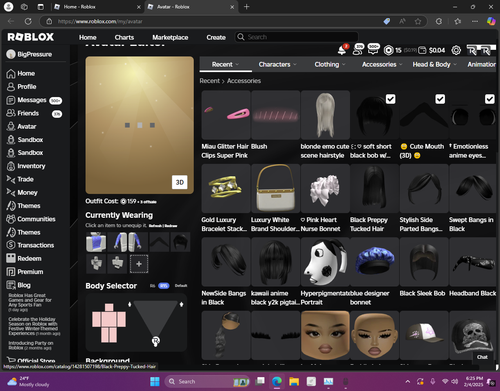The height and width of the screenshot is (391, 500).
Task: Select the pink head part of body figure
Action: (x=109, y=307)
